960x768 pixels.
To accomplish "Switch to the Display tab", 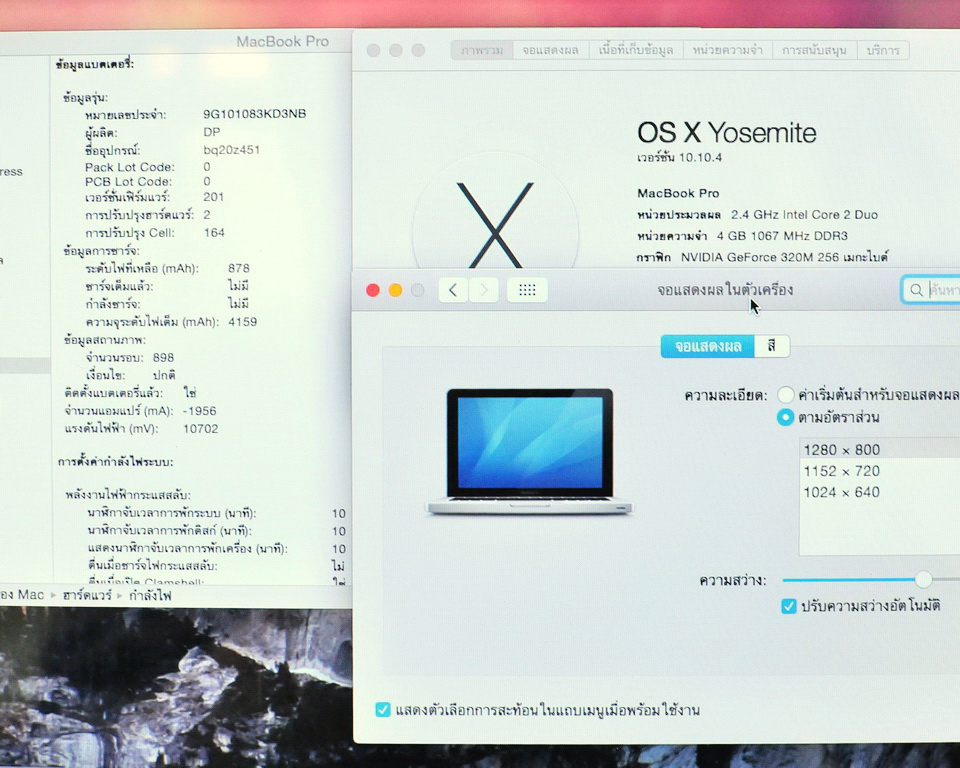I will 708,347.
